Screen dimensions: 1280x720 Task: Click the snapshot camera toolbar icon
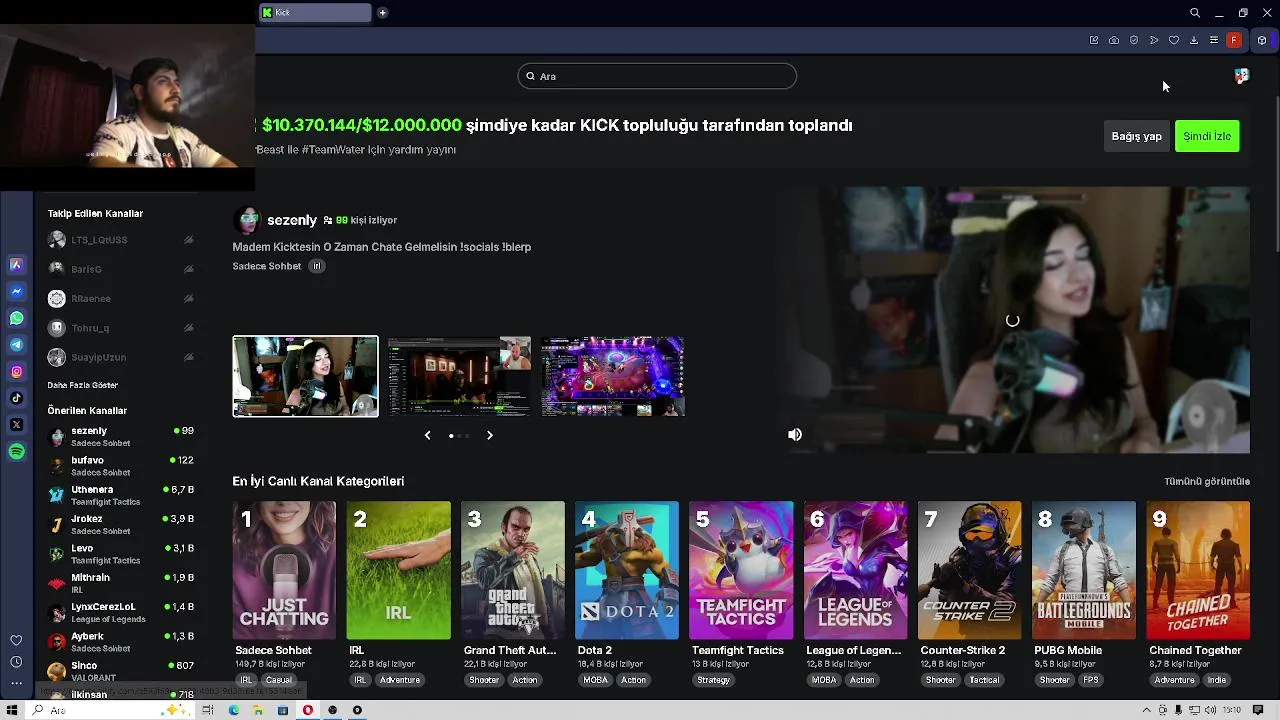coord(1114,40)
